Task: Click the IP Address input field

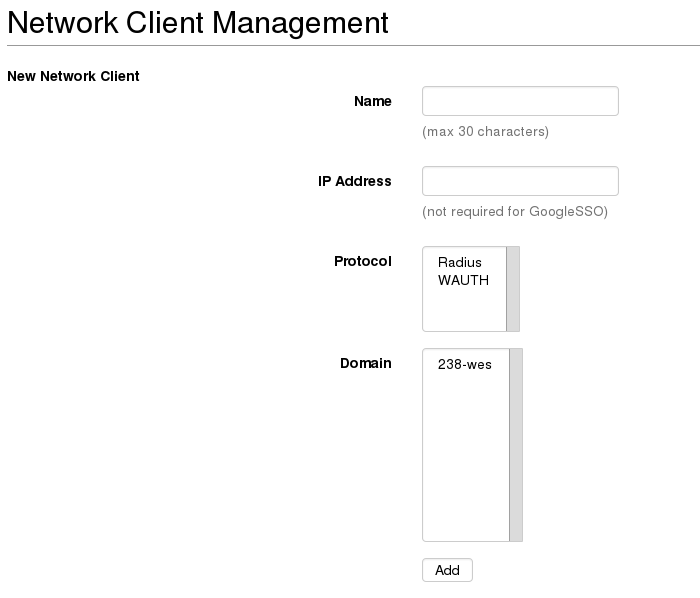Action: [x=520, y=181]
